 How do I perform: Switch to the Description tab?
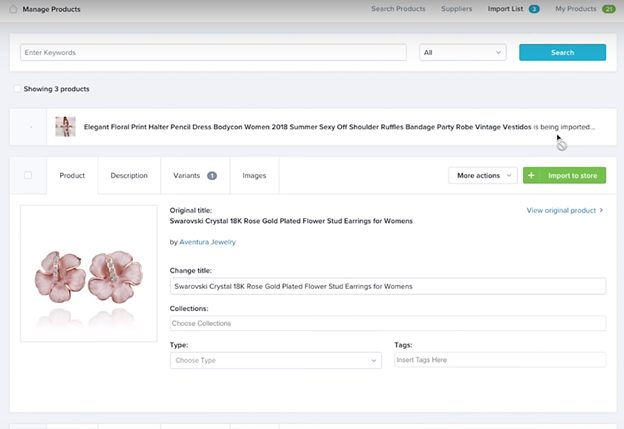pyautogui.click(x=129, y=176)
